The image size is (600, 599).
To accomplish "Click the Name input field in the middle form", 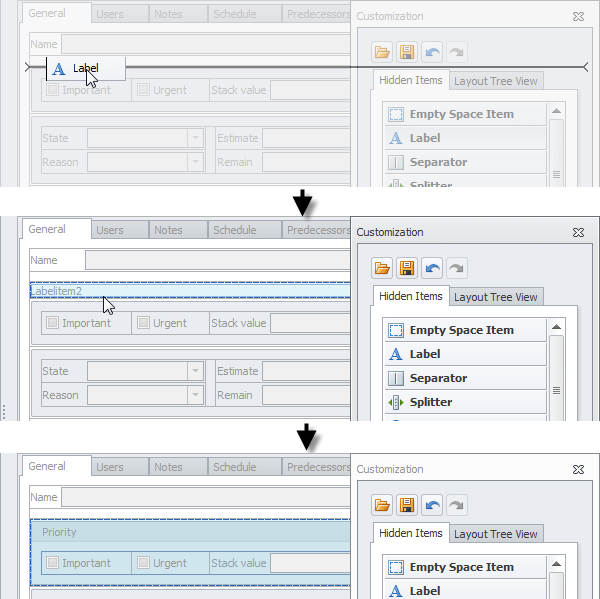I will (215, 260).
